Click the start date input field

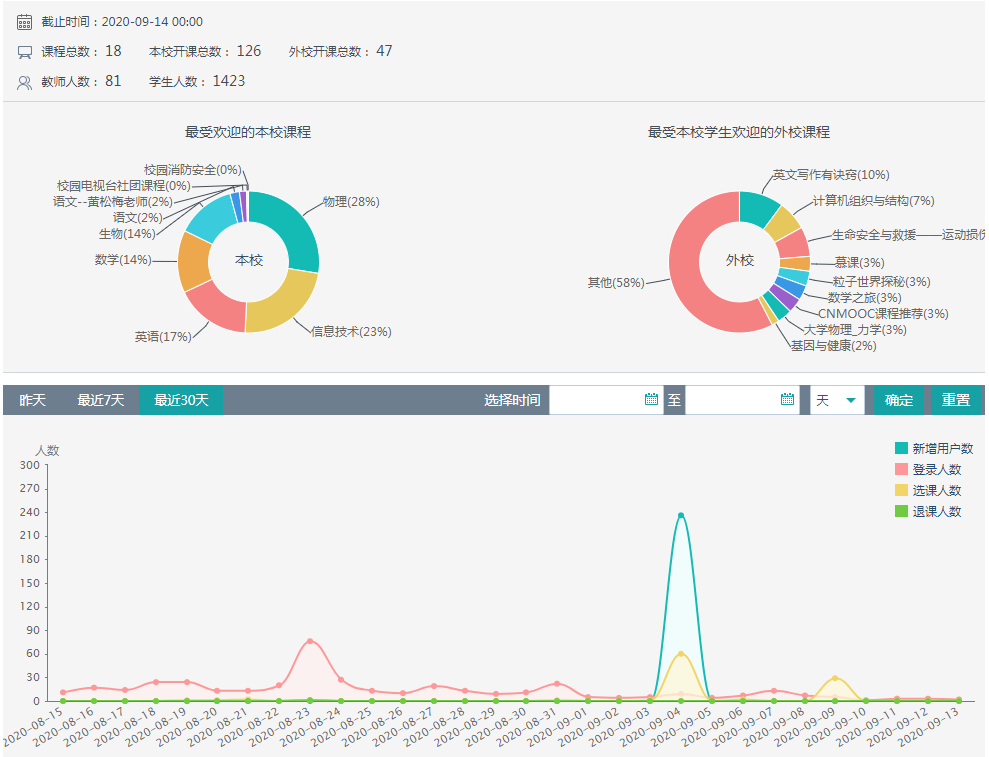point(596,400)
